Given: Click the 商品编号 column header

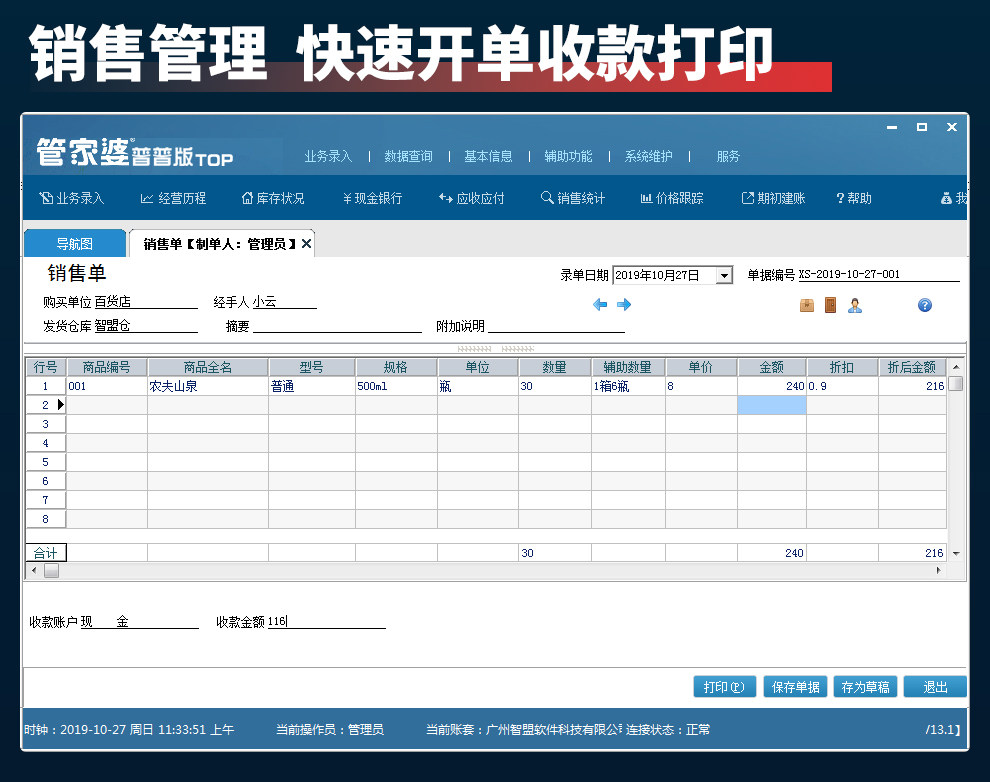Looking at the screenshot, I should (x=107, y=367).
